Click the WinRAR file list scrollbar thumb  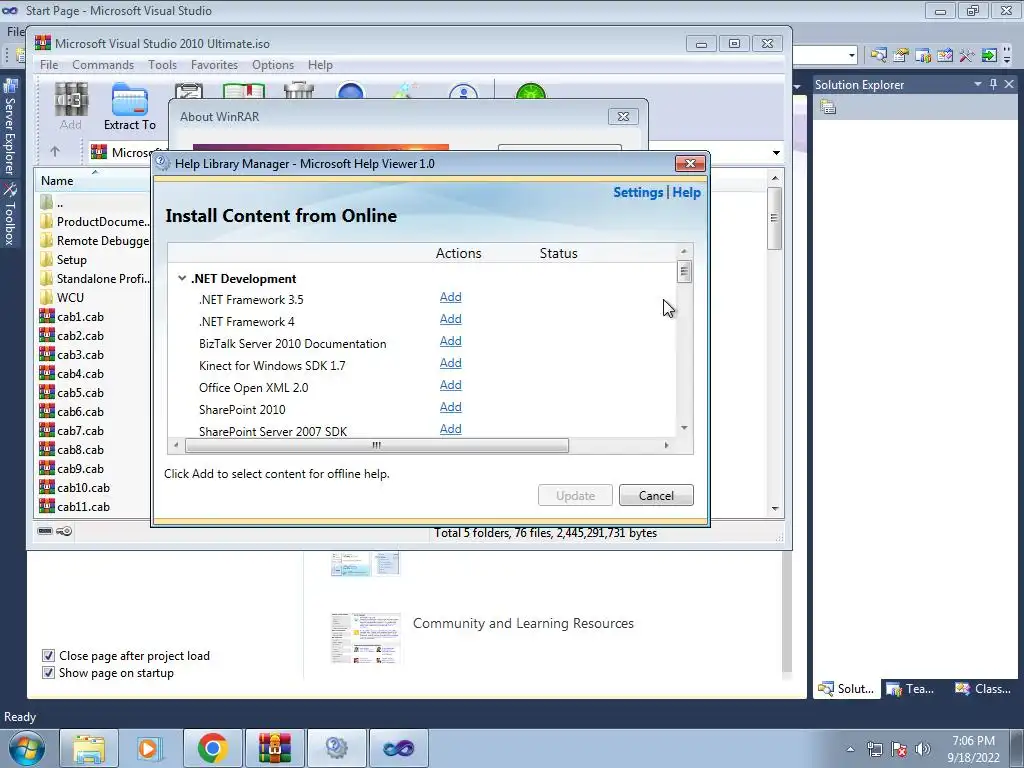pos(775,218)
